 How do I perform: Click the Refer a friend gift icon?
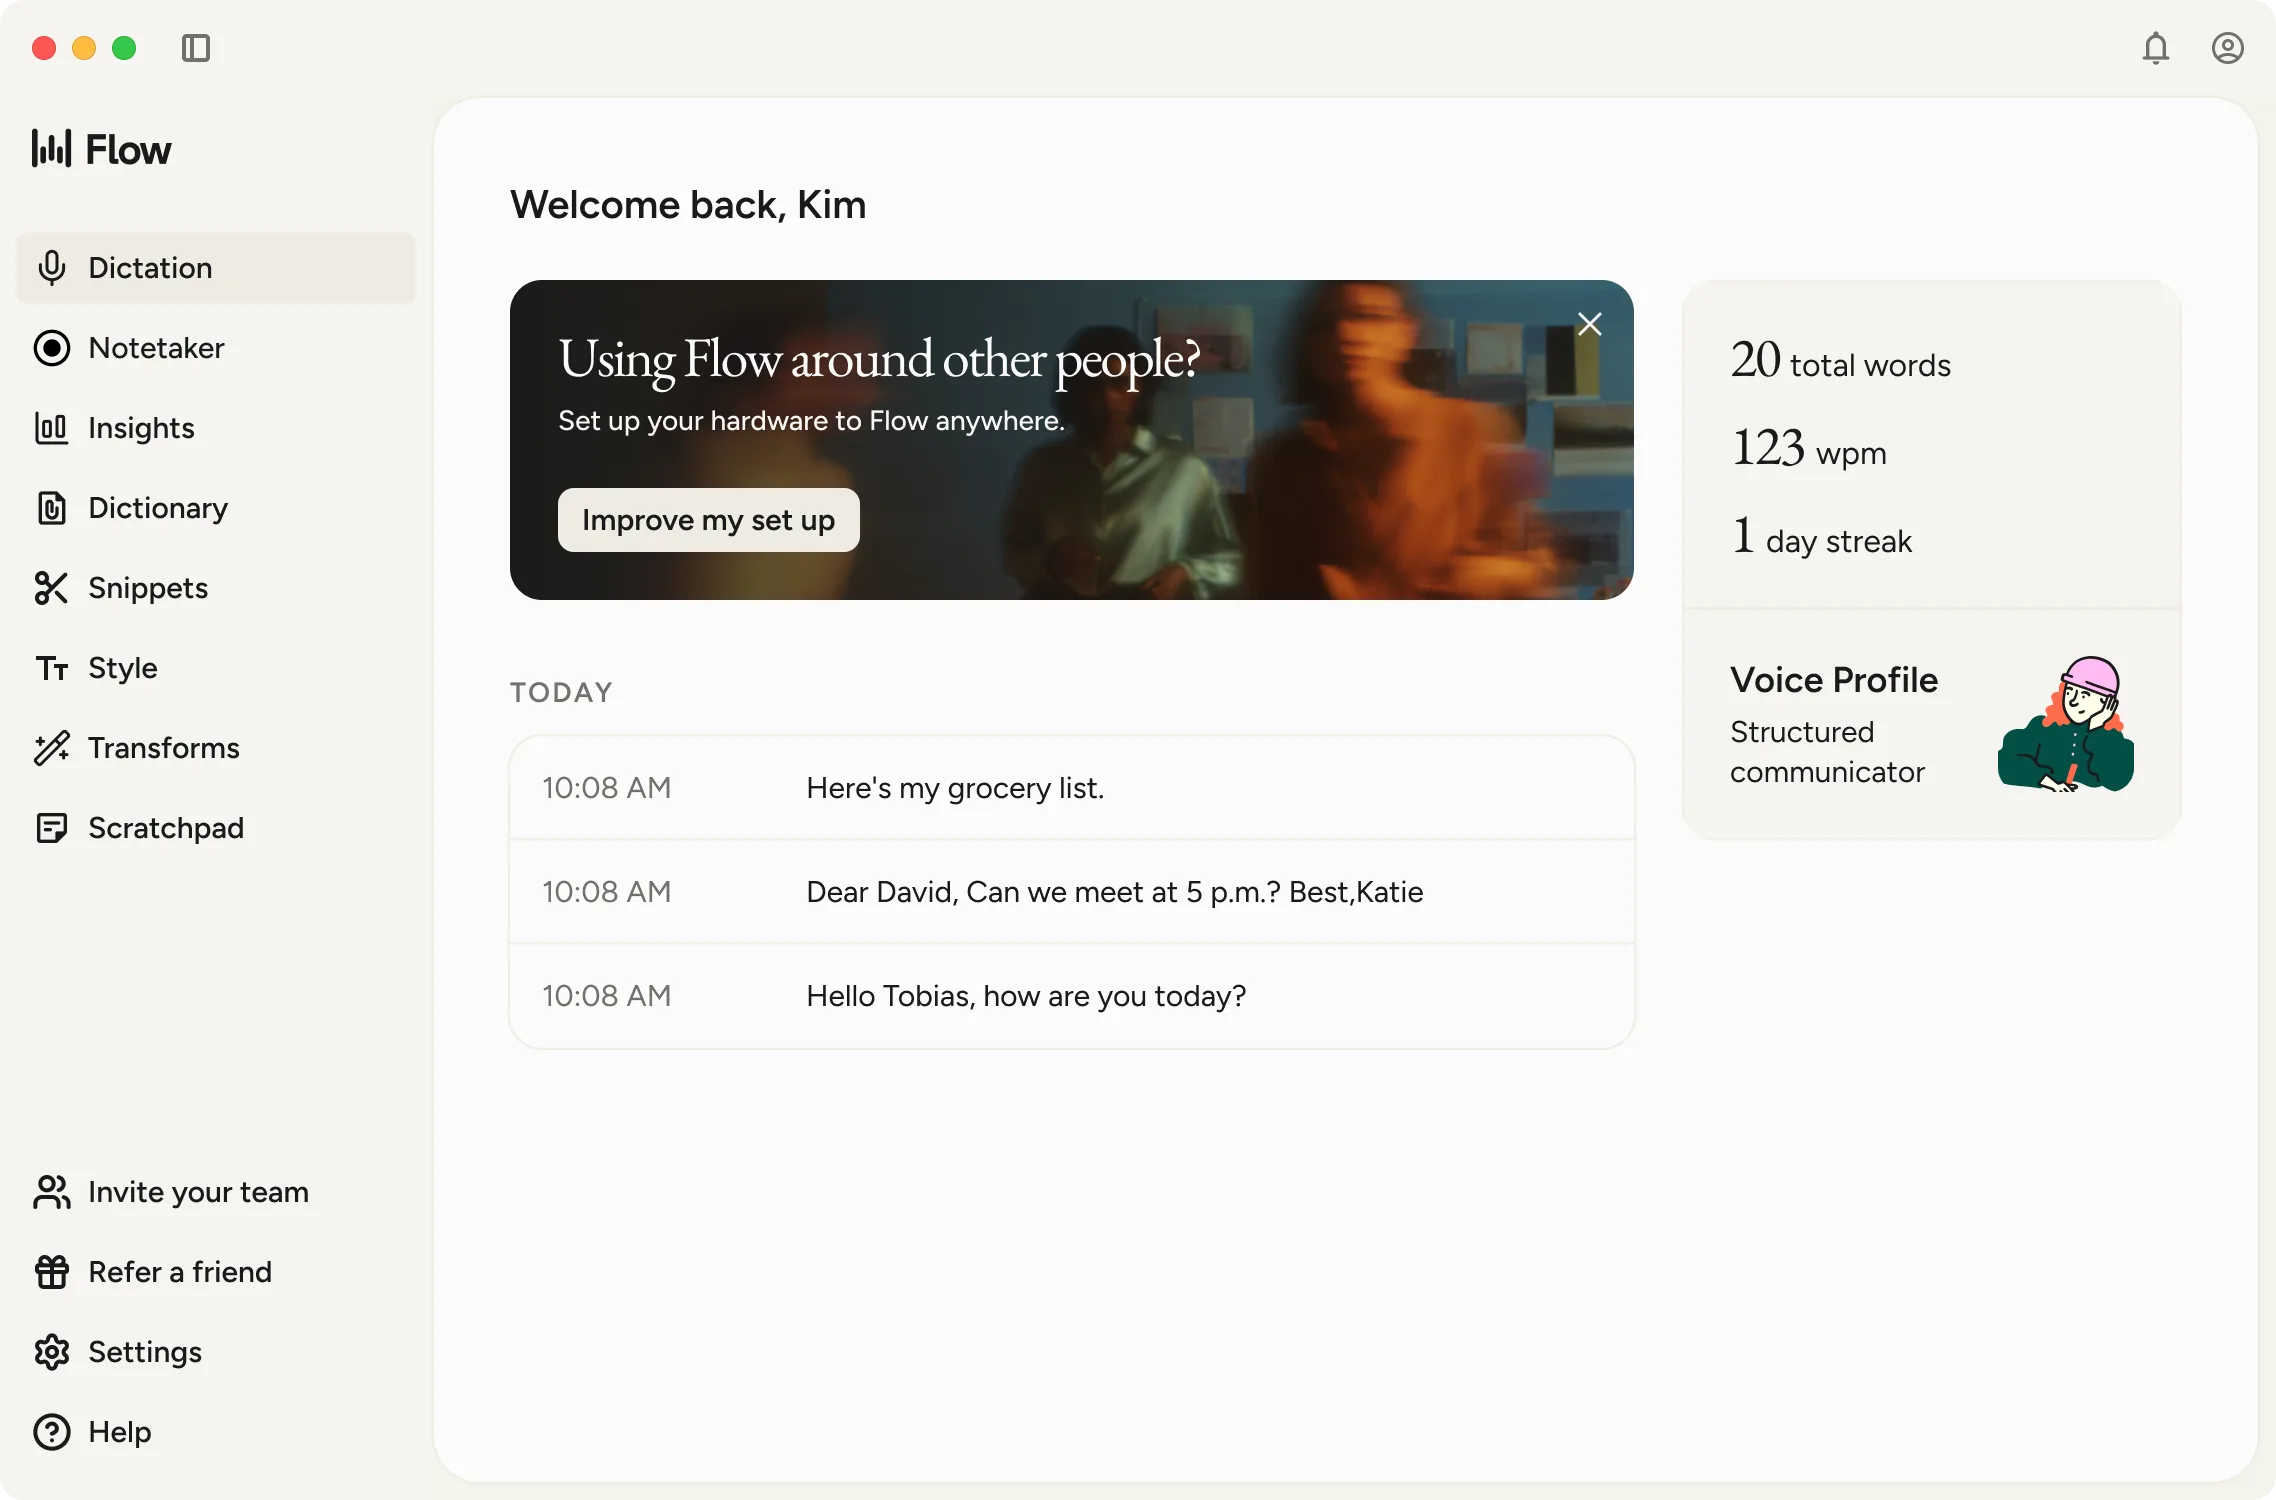[52, 1272]
